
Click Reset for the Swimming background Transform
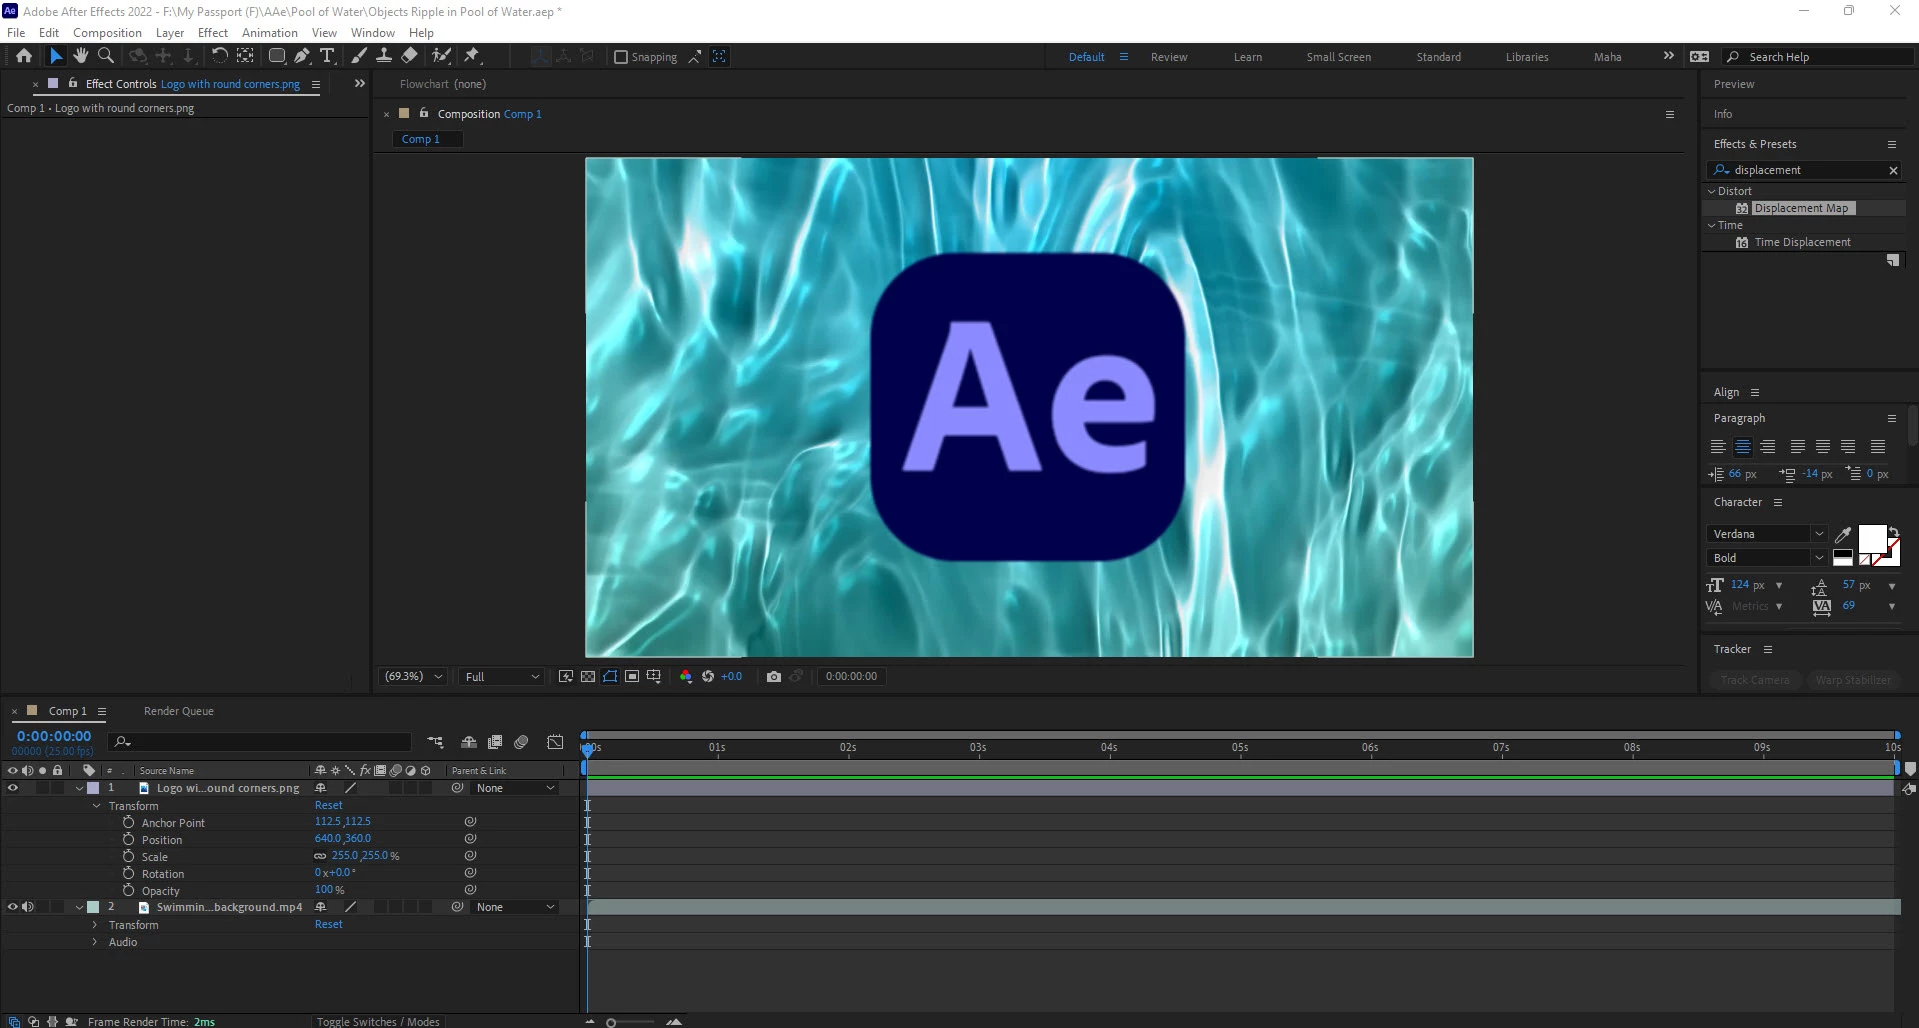point(329,924)
